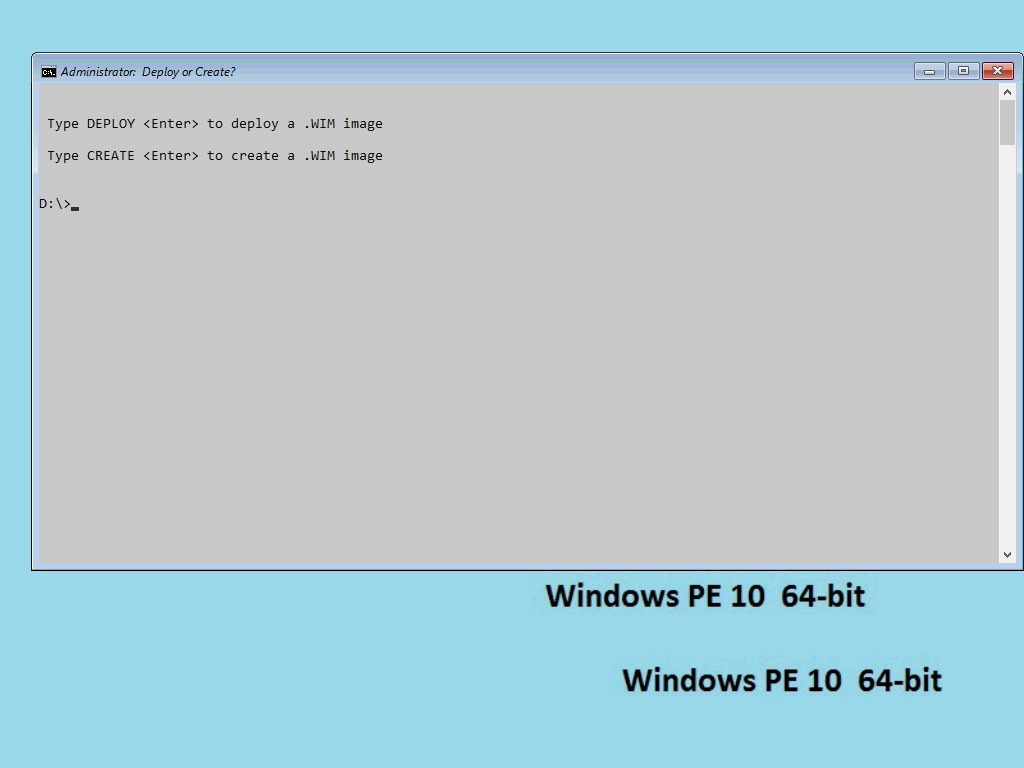Click the command prompt icon in title bar
The height and width of the screenshot is (768, 1024).
click(x=47, y=71)
